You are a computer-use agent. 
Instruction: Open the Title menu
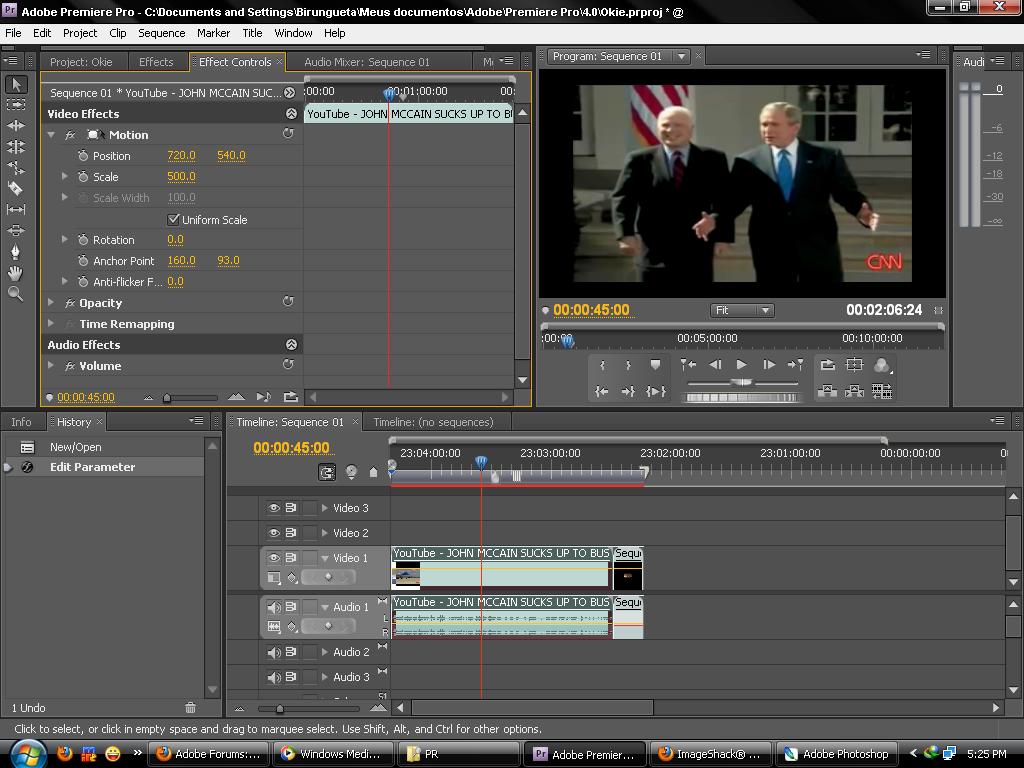[x=252, y=33]
